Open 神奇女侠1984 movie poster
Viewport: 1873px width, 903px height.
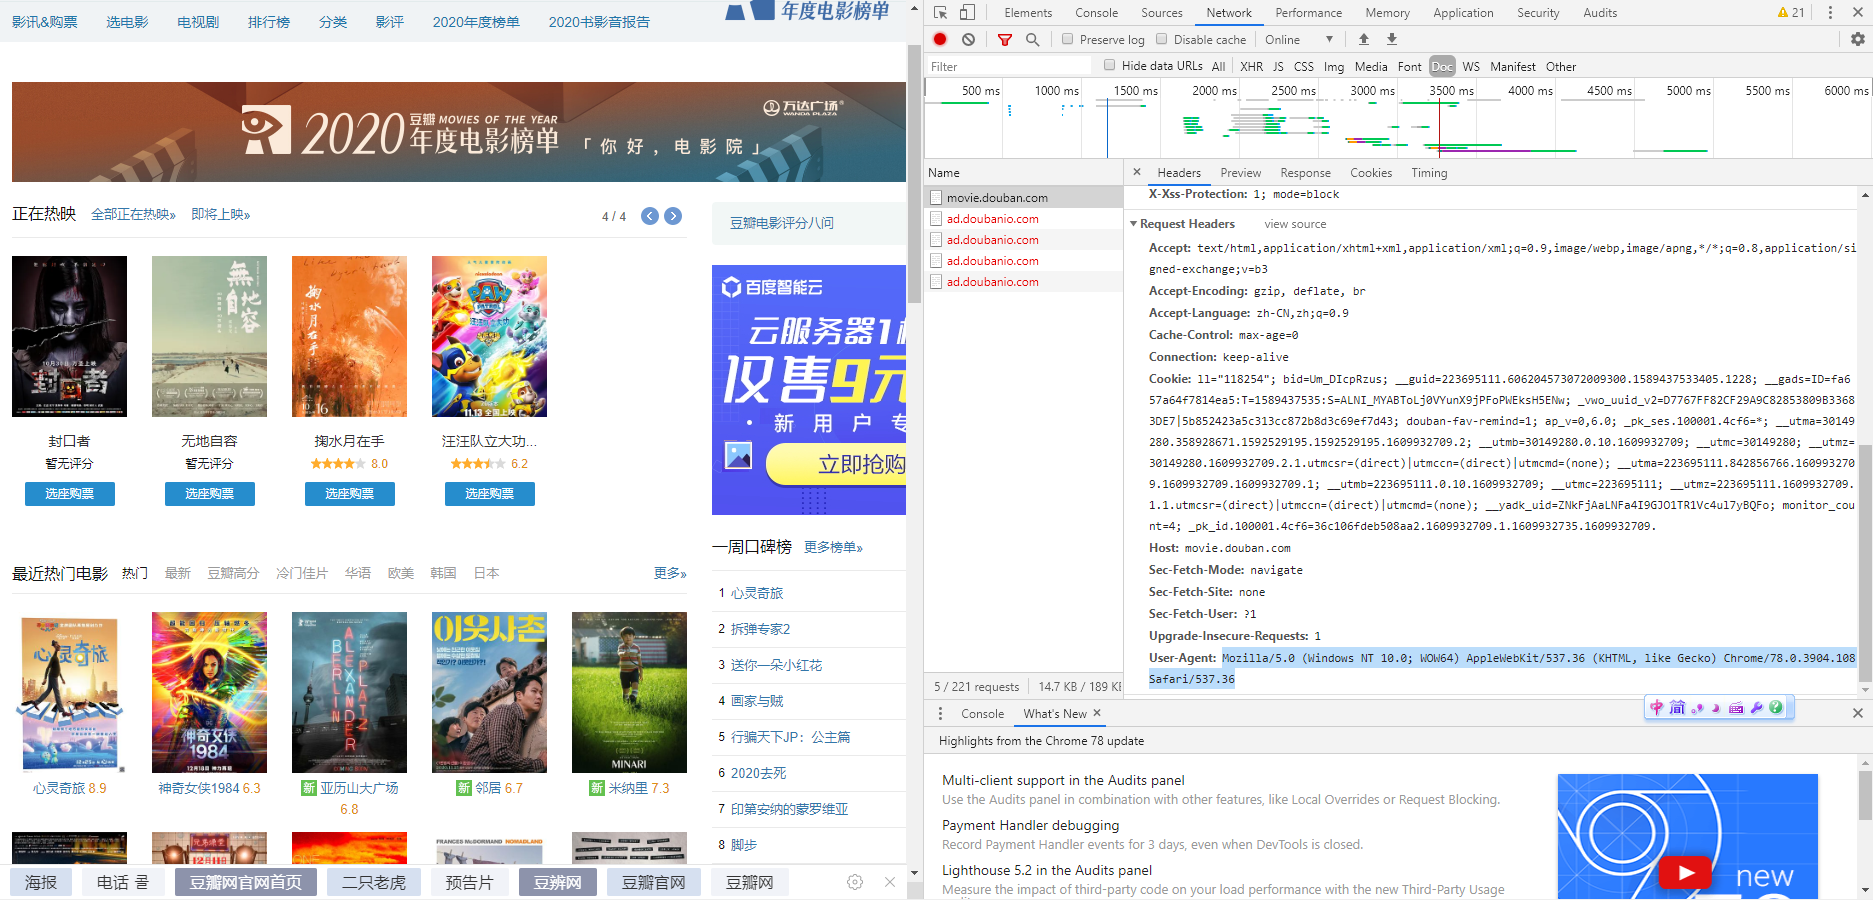pos(209,692)
